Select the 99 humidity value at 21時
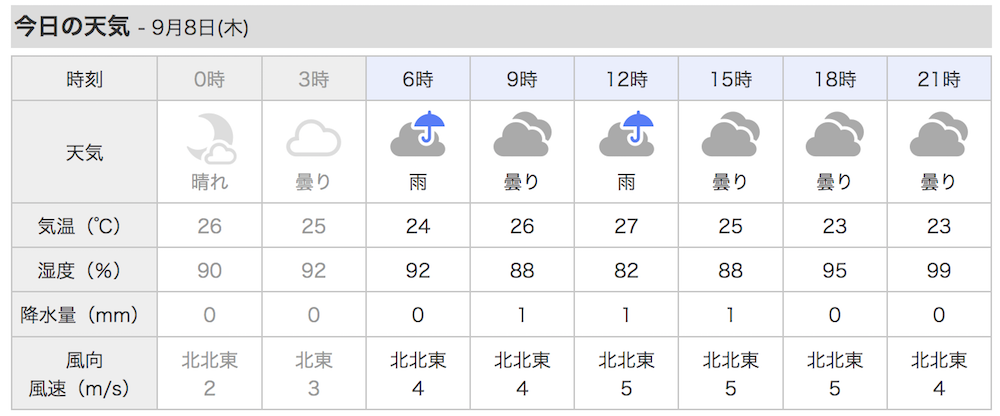The height and width of the screenshot is (416, 1000). pyautogui.click(x=938, y=270)
